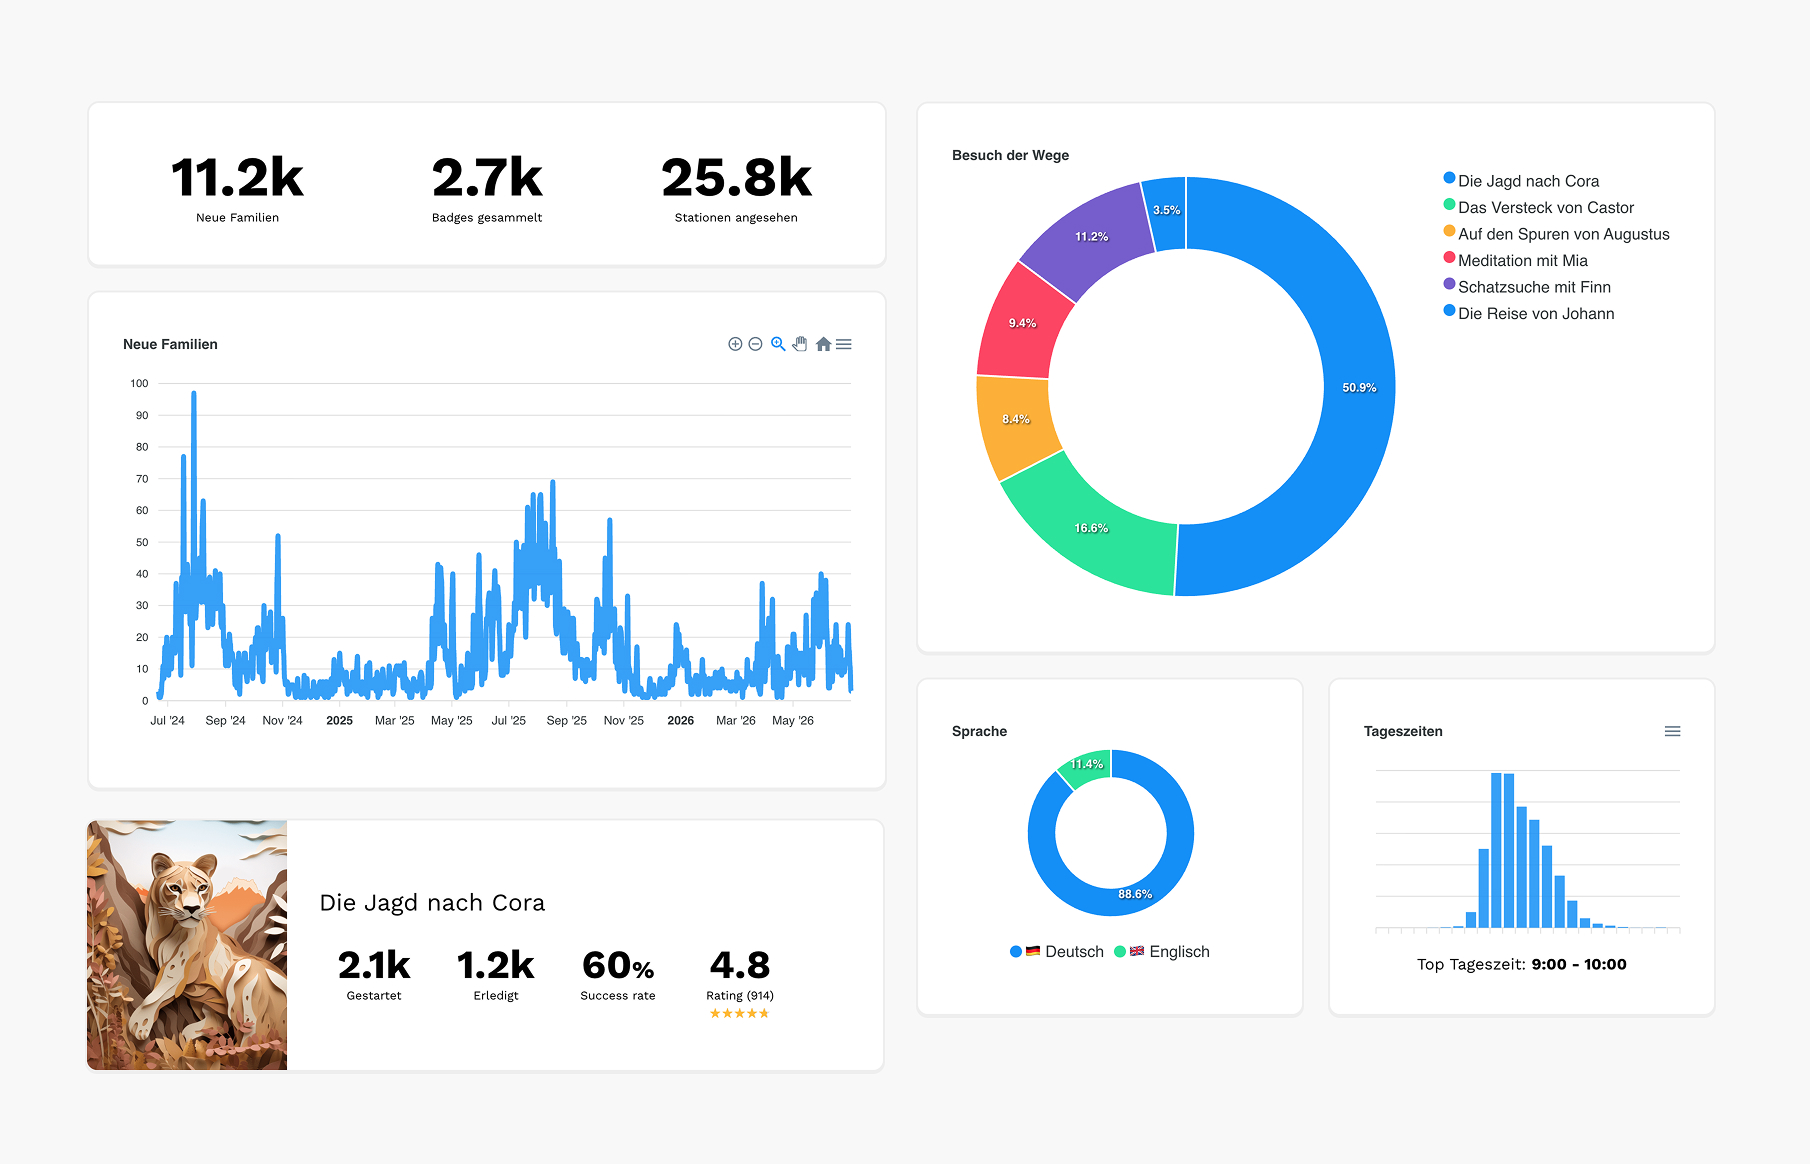Toggle Das Versteck von Castor legend entry
The image size is (1810, 1164).
click(1538, 207)
